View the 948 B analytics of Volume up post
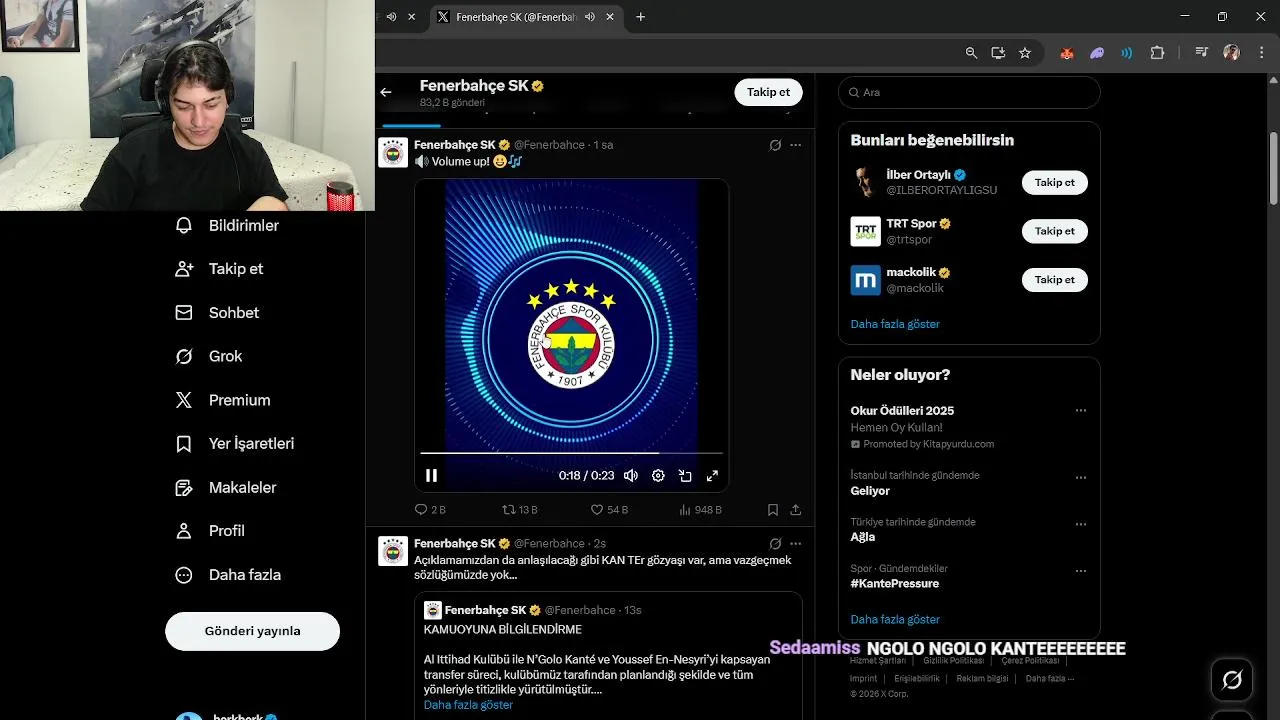1280x720 pixels. [700, 510]
